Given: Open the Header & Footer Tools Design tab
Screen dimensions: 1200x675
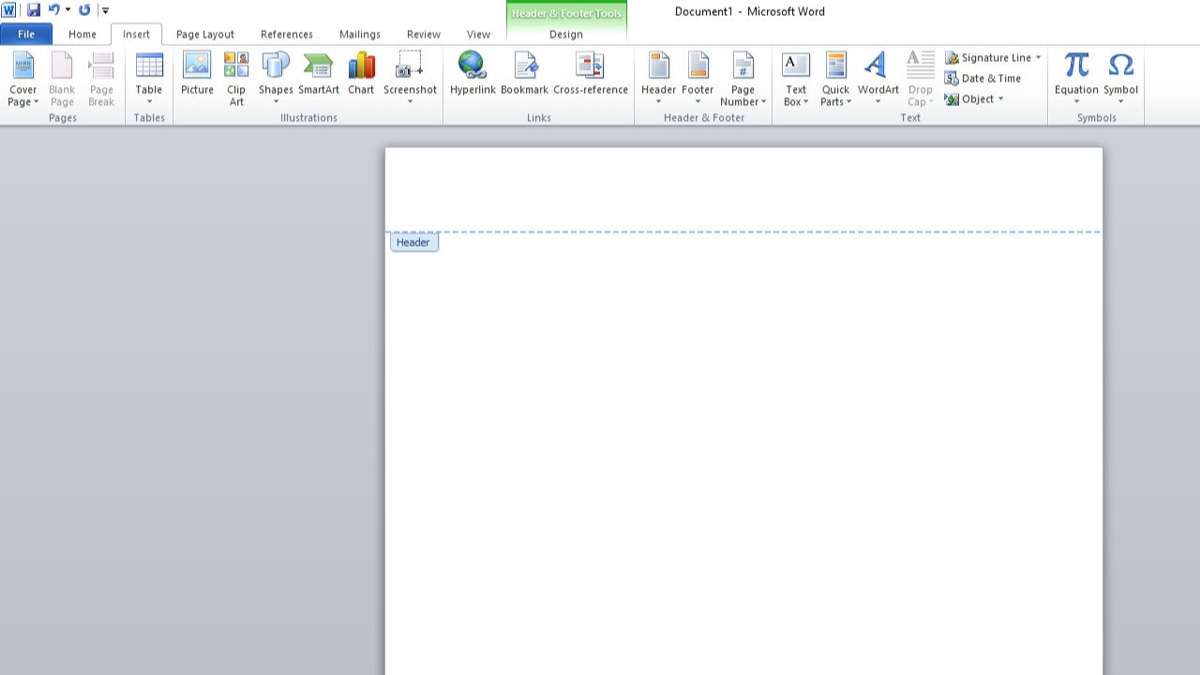Looking at the screenshot, I should (x=565, y=33).
